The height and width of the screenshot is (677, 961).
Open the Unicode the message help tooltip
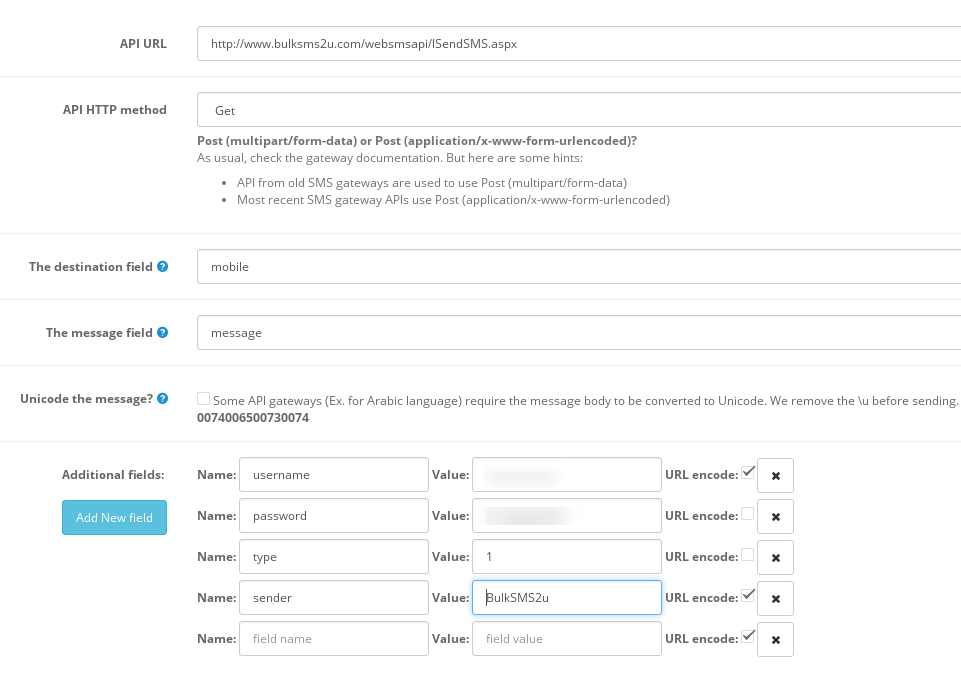tap(162, 399)
